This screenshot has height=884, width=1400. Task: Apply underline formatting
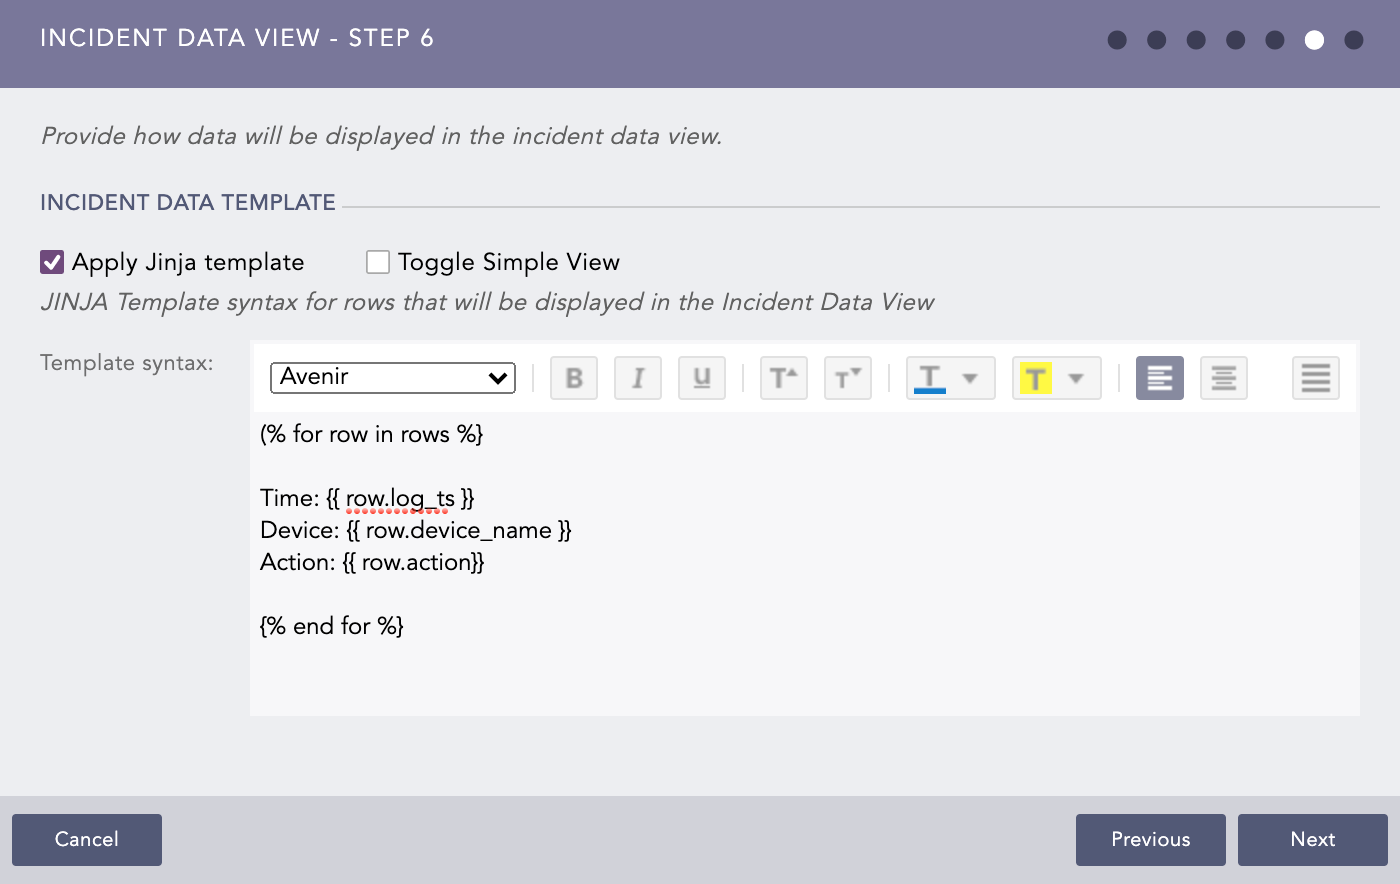coord(701,378)
